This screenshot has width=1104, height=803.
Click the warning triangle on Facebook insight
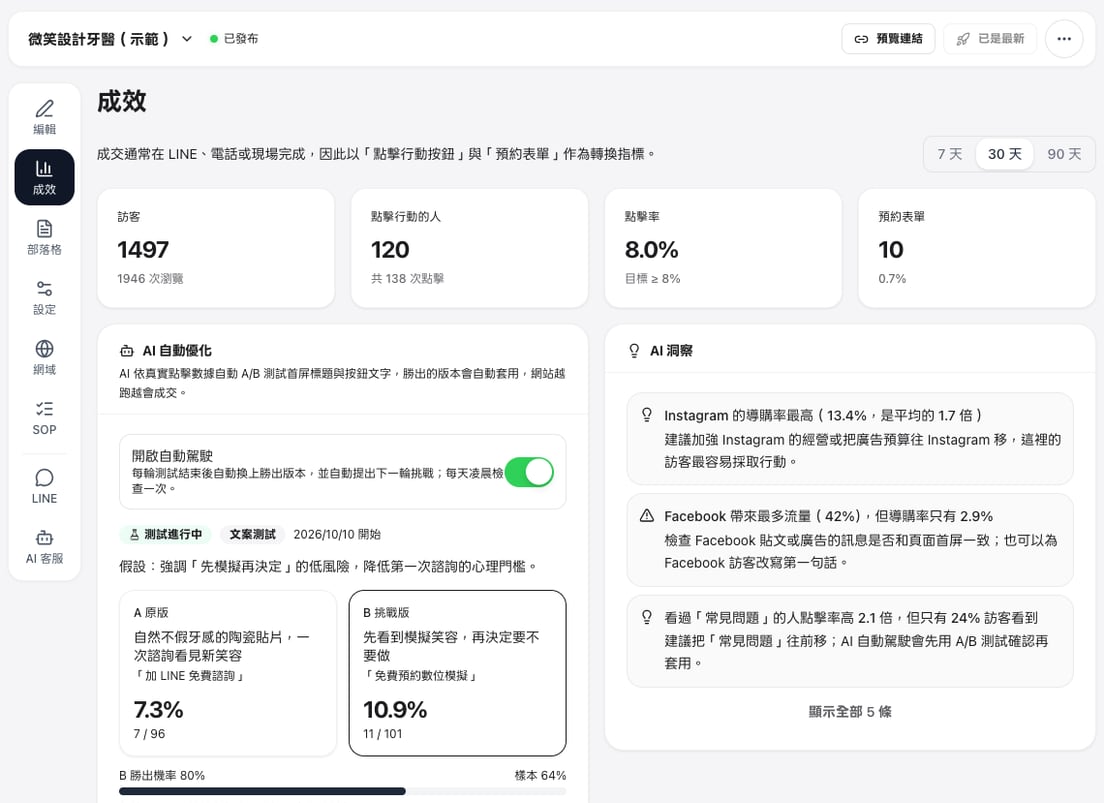click(646, 516)
